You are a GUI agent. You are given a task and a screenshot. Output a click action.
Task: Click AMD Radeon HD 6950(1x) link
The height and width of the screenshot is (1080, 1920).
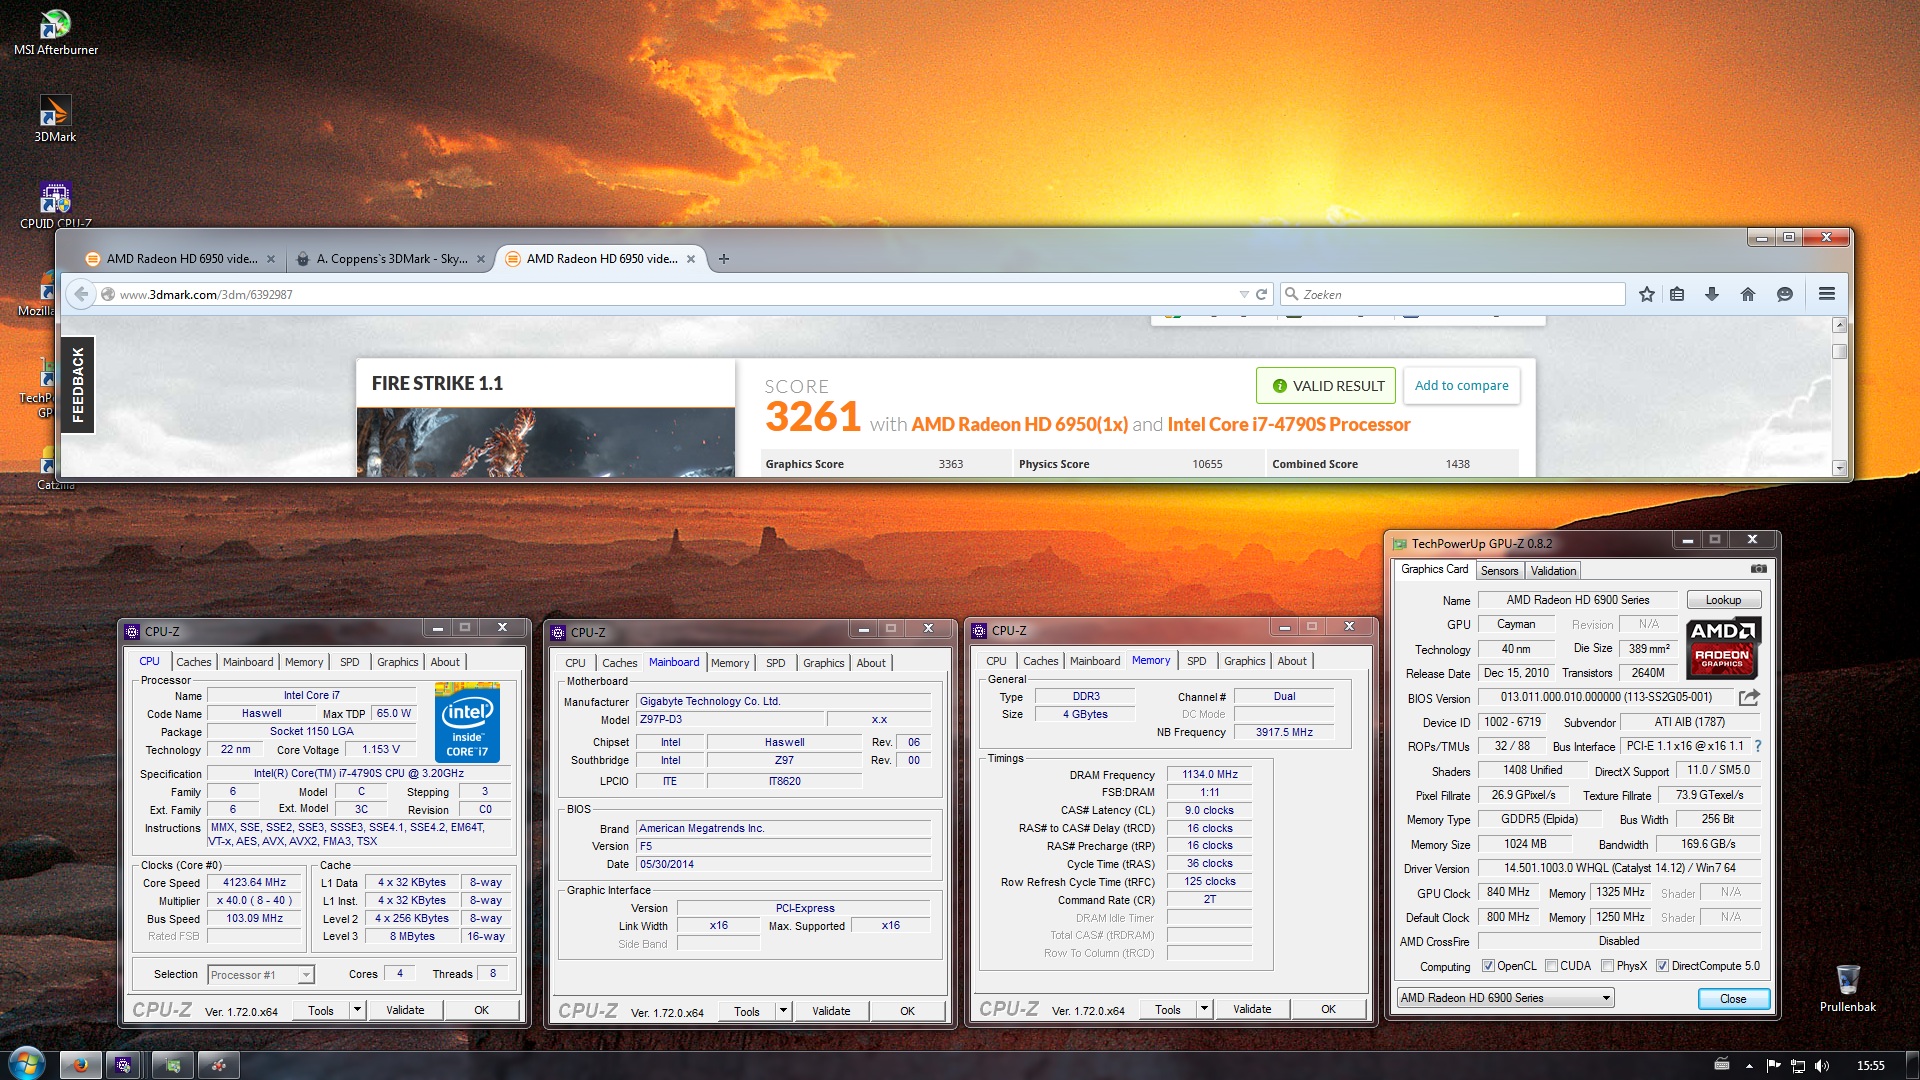1019,424
